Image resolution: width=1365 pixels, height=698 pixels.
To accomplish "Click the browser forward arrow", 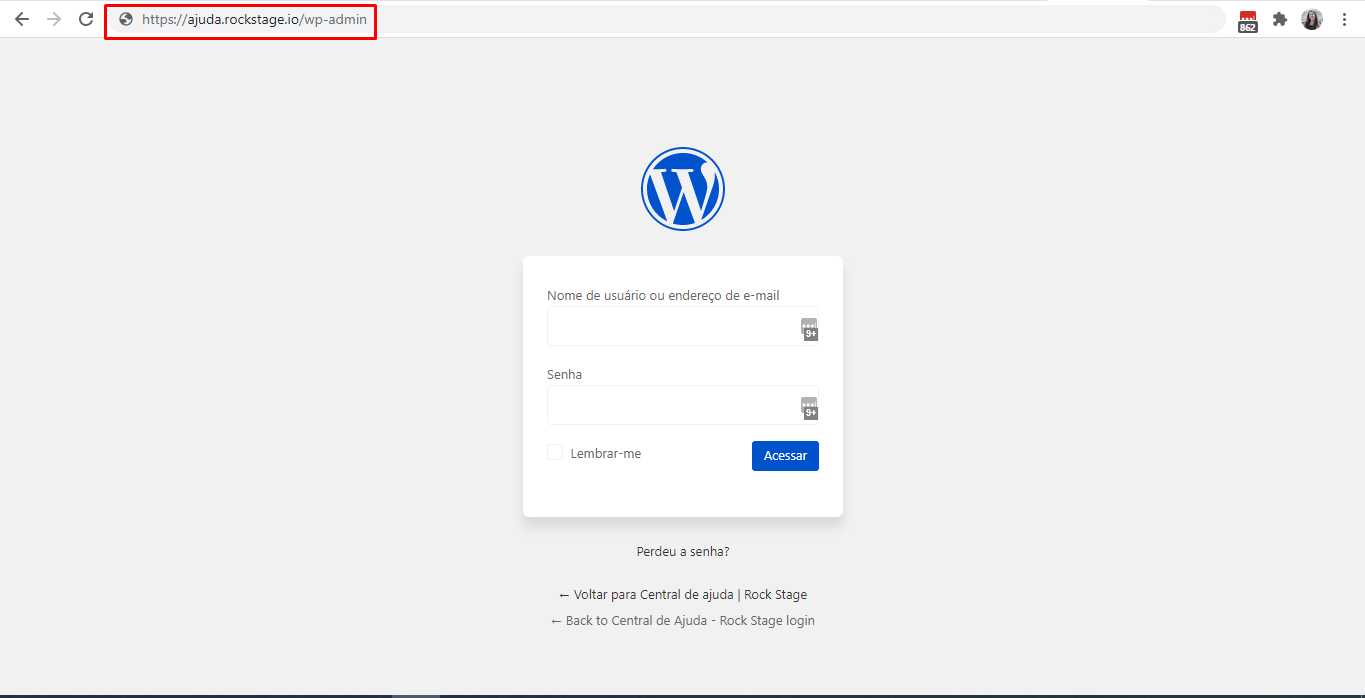I will click(x=54, y=19).
